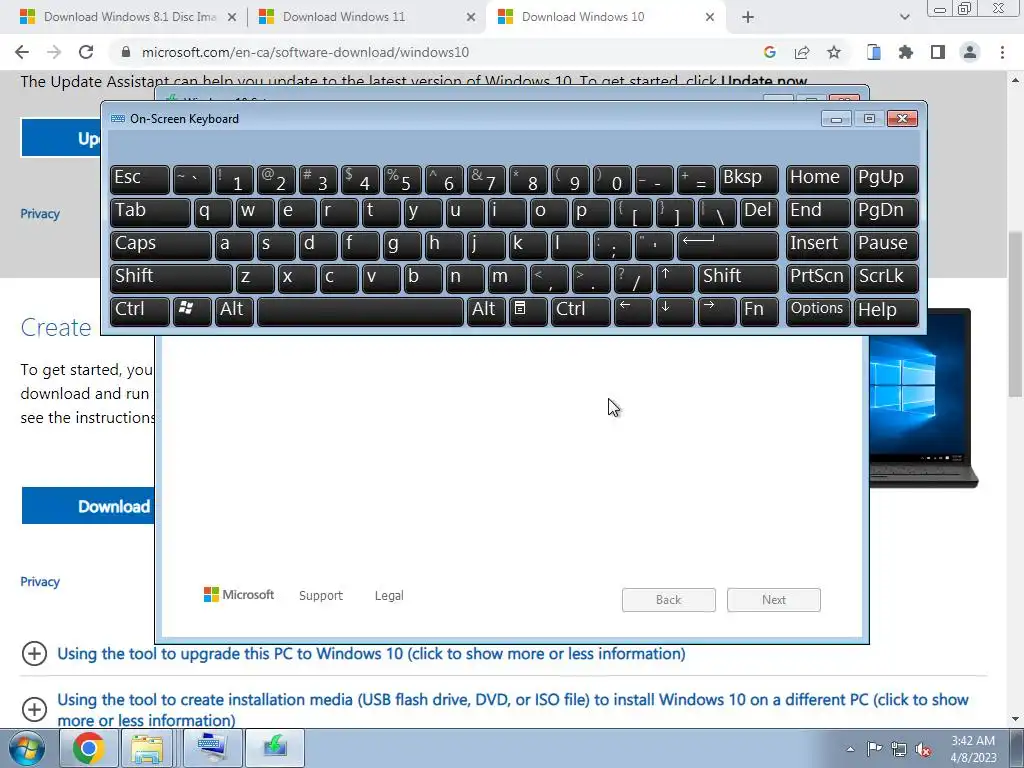Expand 'Using the tool to create installation media'

tap(513, 710)
